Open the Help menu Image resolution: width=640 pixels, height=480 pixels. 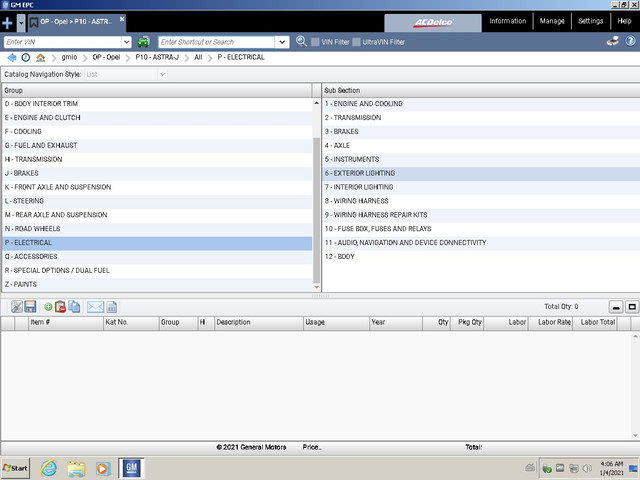(624, 21)
